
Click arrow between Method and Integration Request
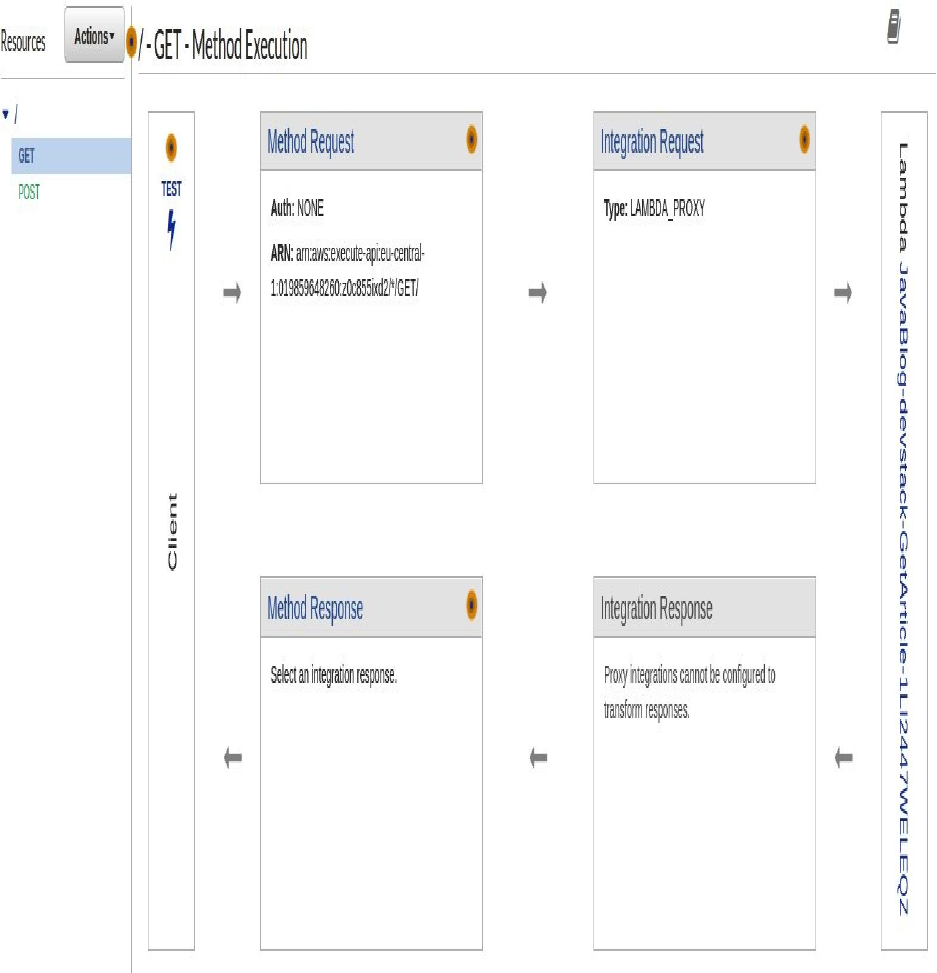coord(538,294)
